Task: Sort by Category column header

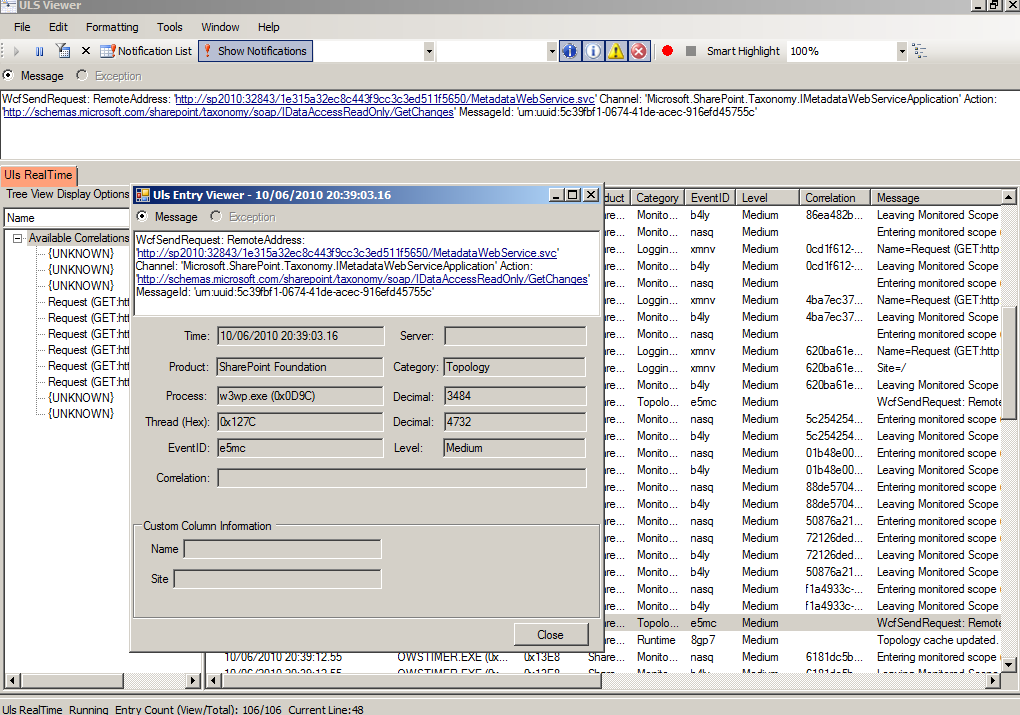Action: tap(657, 198)
